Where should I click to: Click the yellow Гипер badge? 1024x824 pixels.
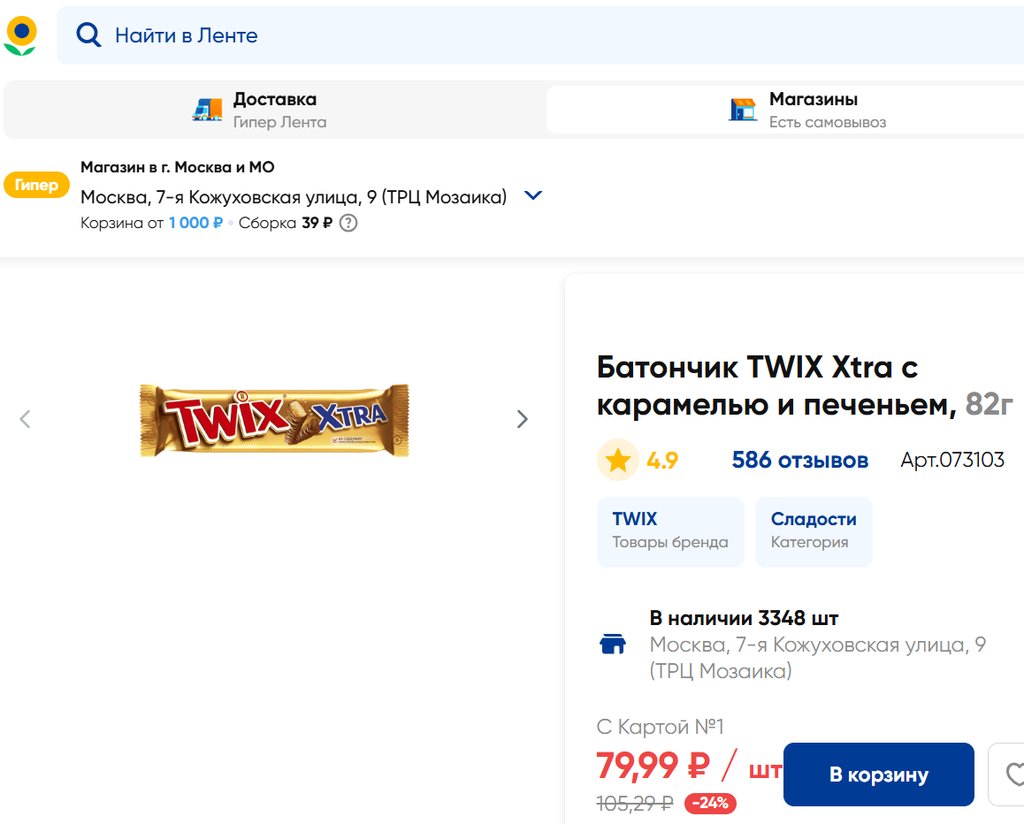36,185
